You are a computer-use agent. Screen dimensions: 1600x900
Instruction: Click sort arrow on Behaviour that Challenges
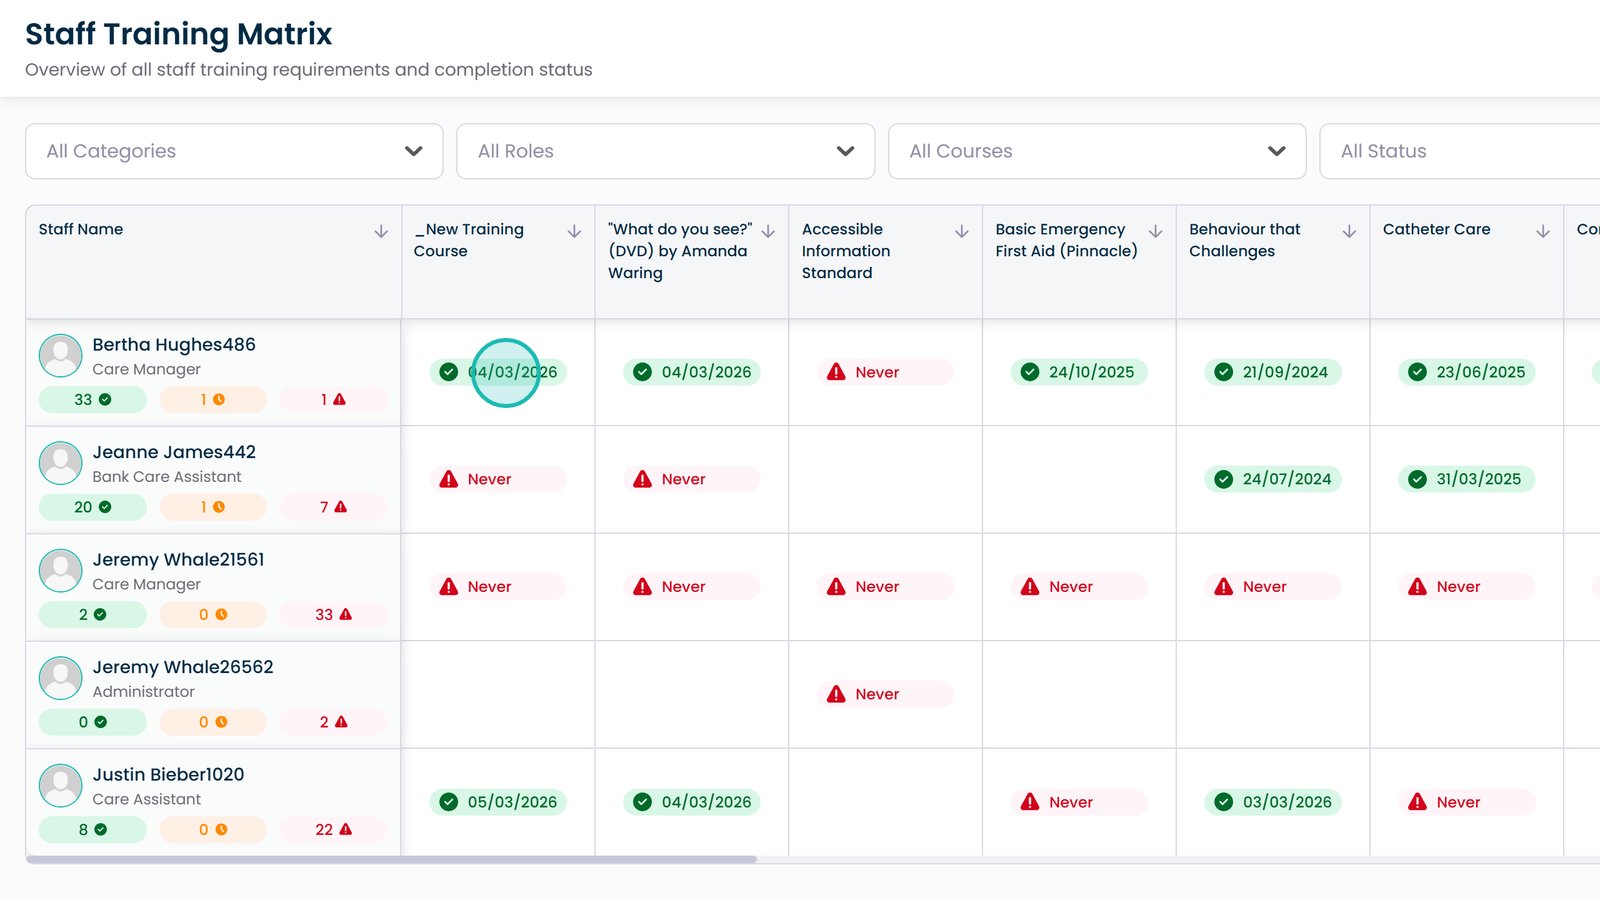click(x=1349, y=231)
